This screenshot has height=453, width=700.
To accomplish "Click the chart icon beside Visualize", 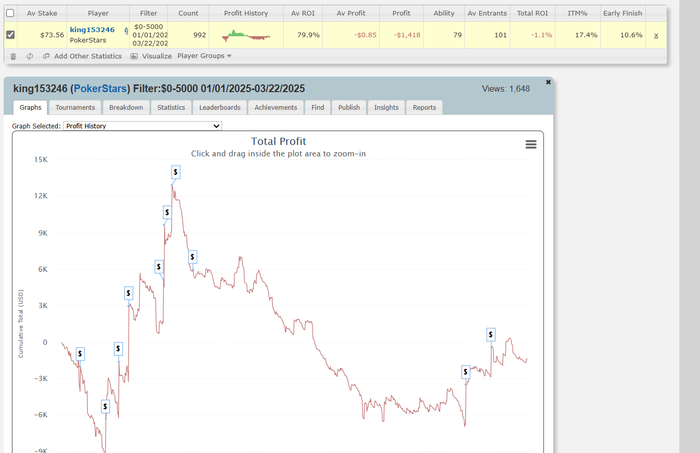I will click(134, 56).
